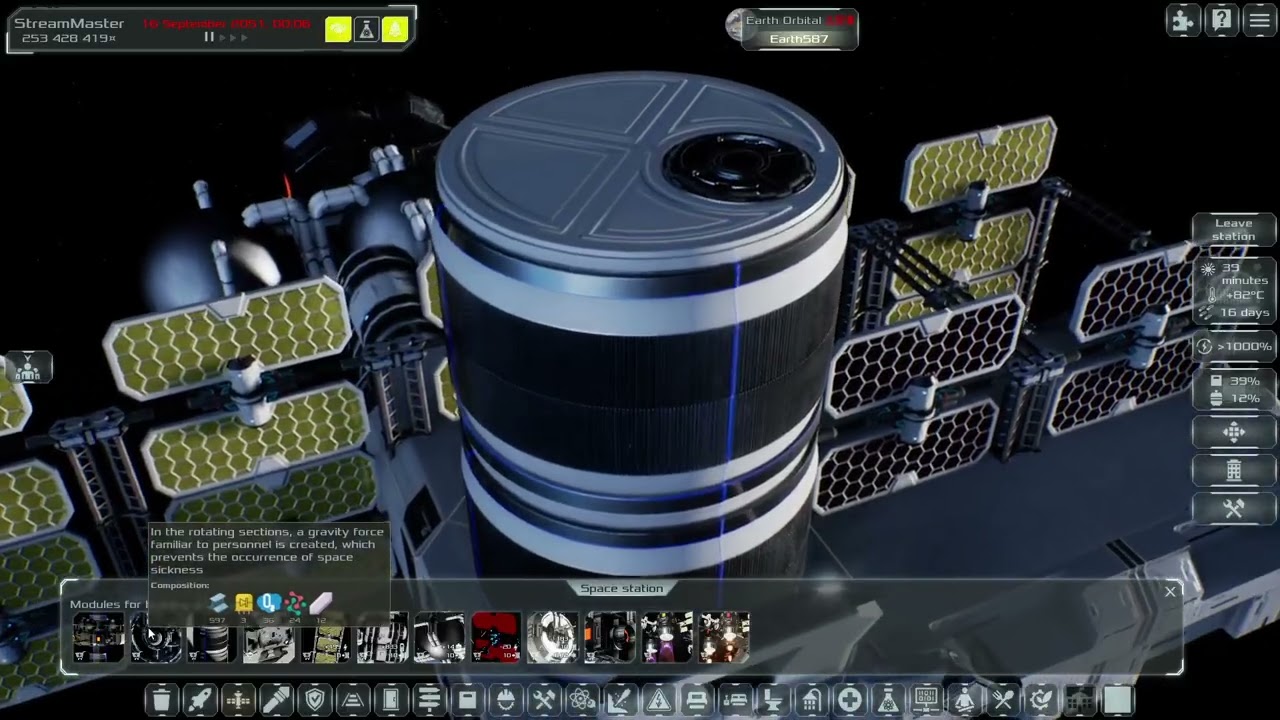Click the red date and time display
This screenshot has width=1280, height=720.
click(x=226, y=23)
